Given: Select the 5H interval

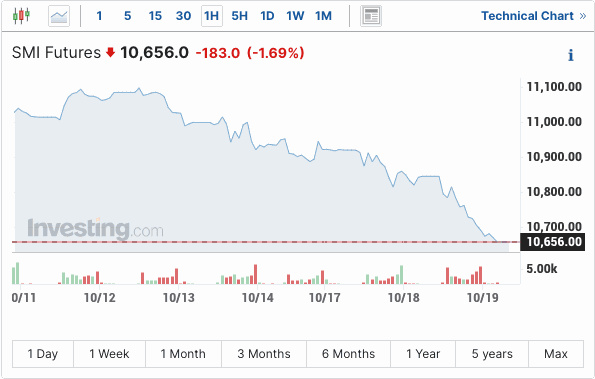Looking at the screenshot, I should [x=239, y=16].
